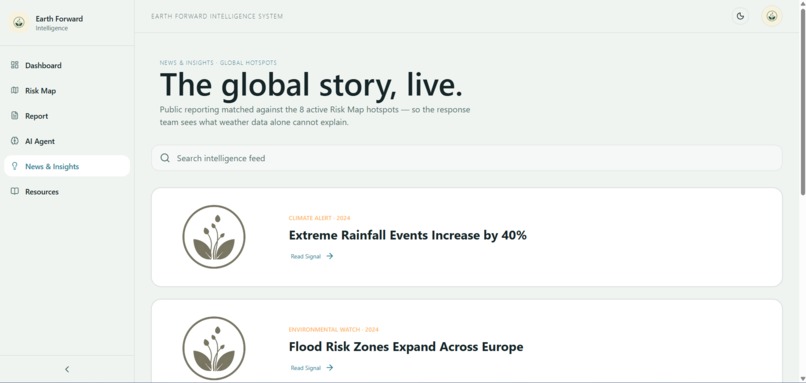Open Dashboard from the sidebar
This screenshot has width=806, height=383.
click(x=67, y=65)
